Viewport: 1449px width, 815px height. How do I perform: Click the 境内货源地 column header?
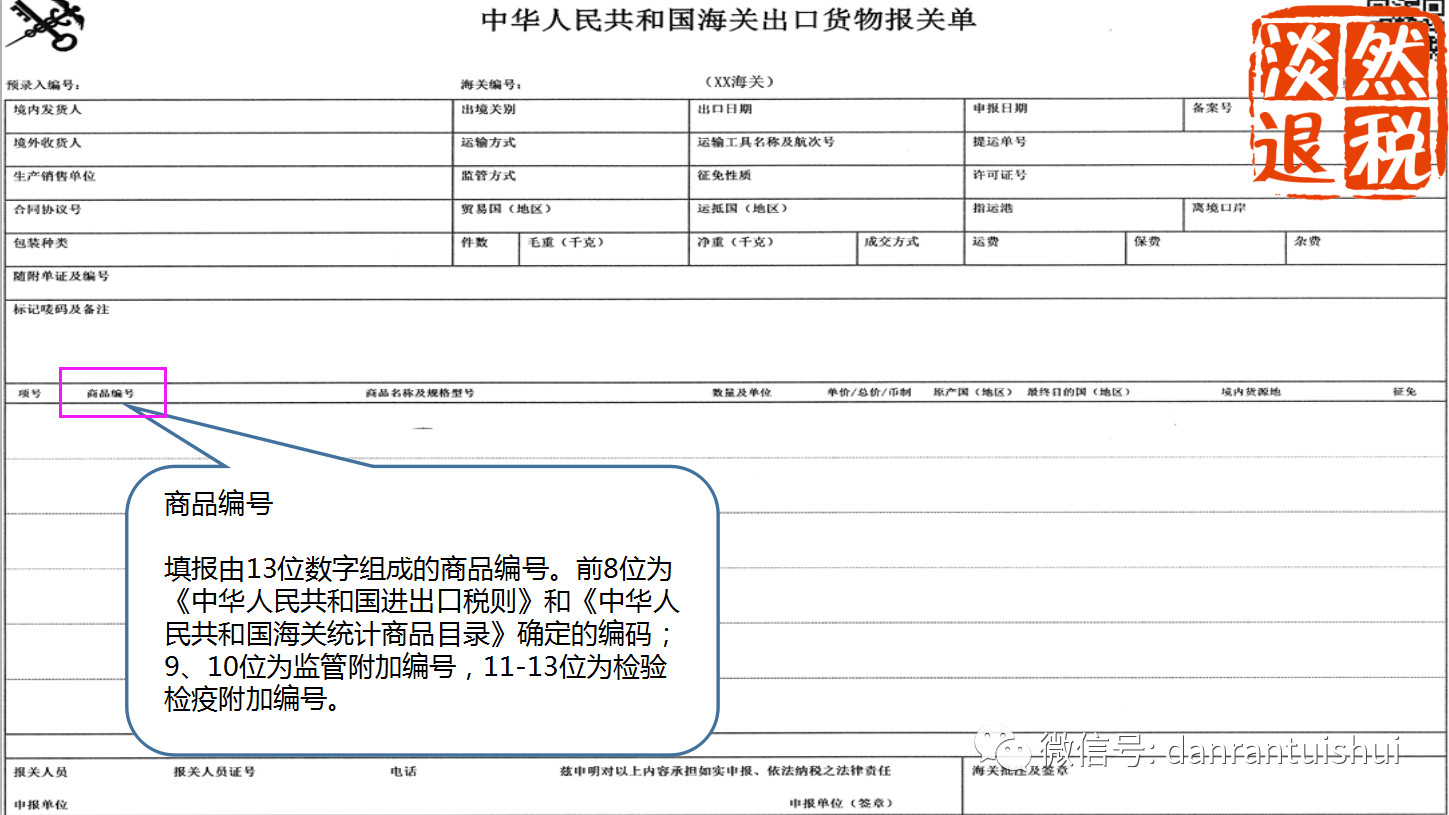(x=1250, y=393)
